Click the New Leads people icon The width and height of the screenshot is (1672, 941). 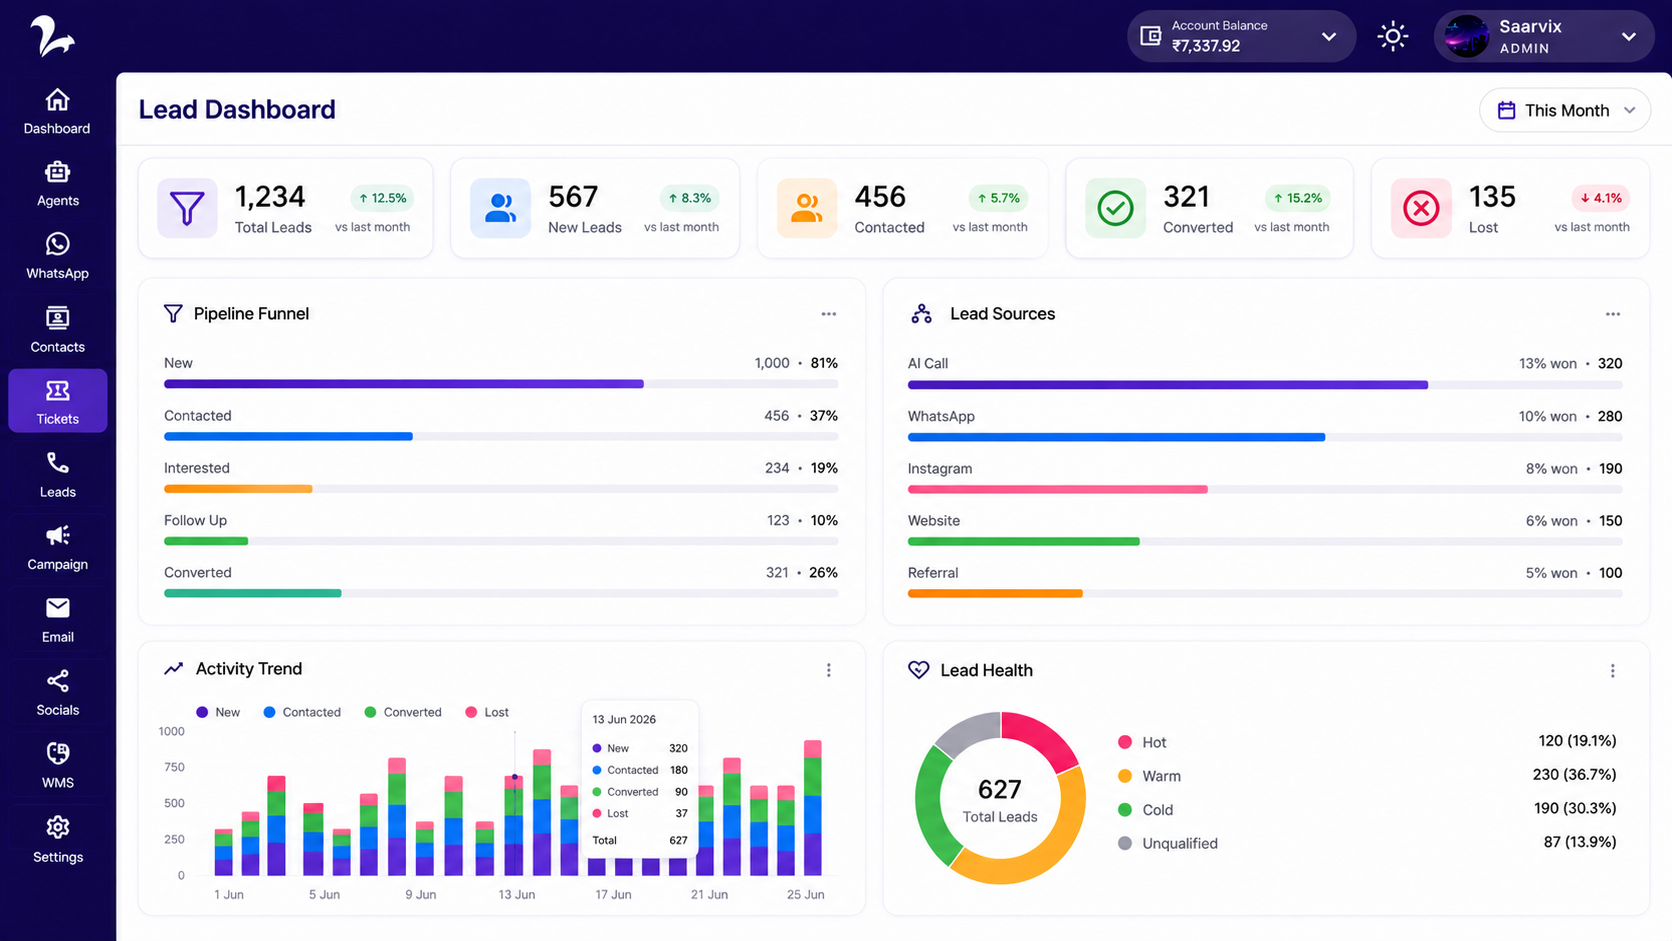coord(500,208)
